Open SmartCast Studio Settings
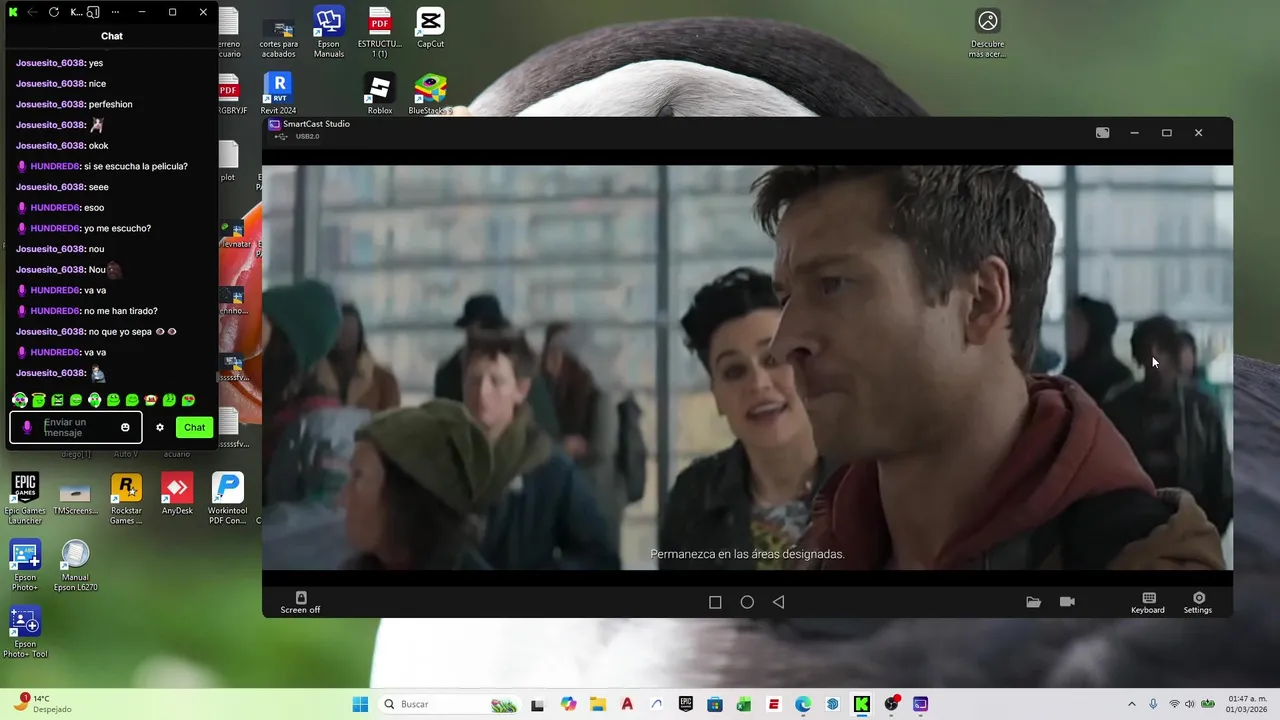Screen dimensions: 1280x720 1198,602
